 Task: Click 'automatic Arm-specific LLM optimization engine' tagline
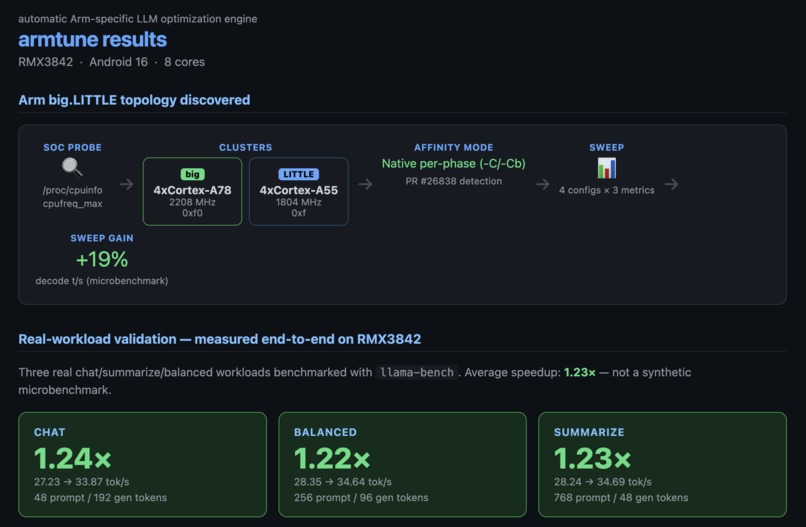(138, 19)
